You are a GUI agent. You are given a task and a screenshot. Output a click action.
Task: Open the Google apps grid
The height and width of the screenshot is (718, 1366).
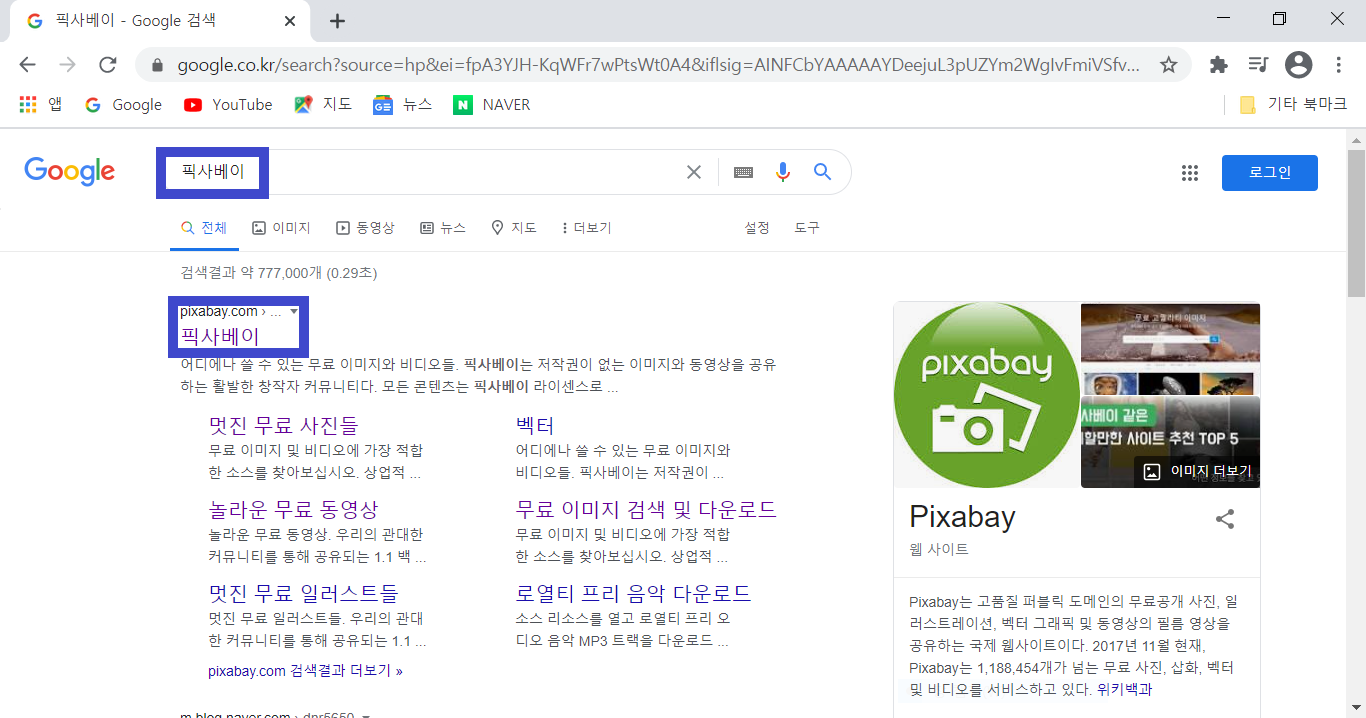pos(1189,173)
